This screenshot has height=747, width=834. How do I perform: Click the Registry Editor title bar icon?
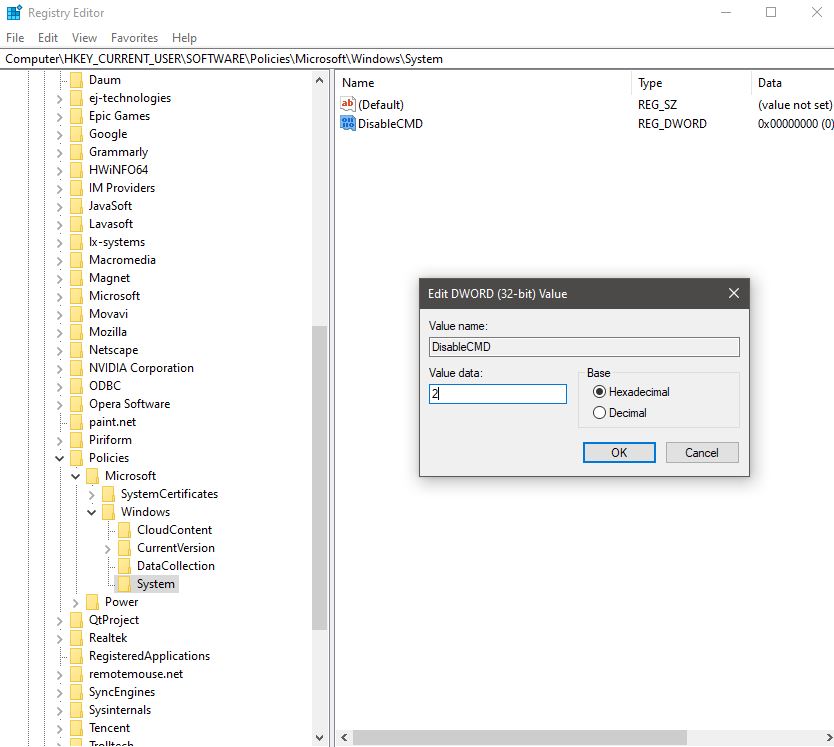14,12
